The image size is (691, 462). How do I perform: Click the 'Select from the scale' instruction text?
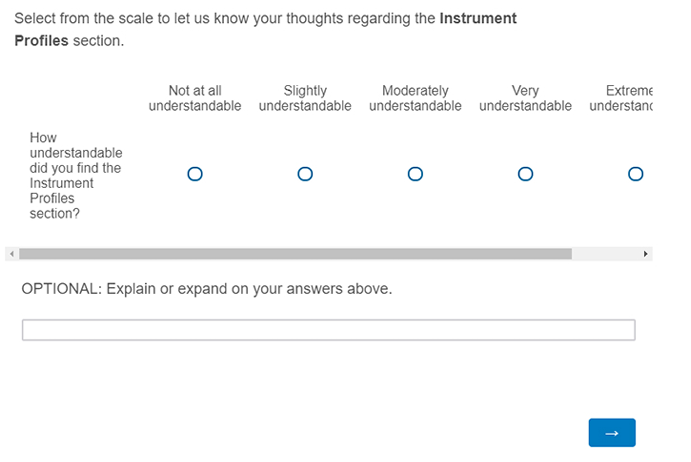coord(200,19)
